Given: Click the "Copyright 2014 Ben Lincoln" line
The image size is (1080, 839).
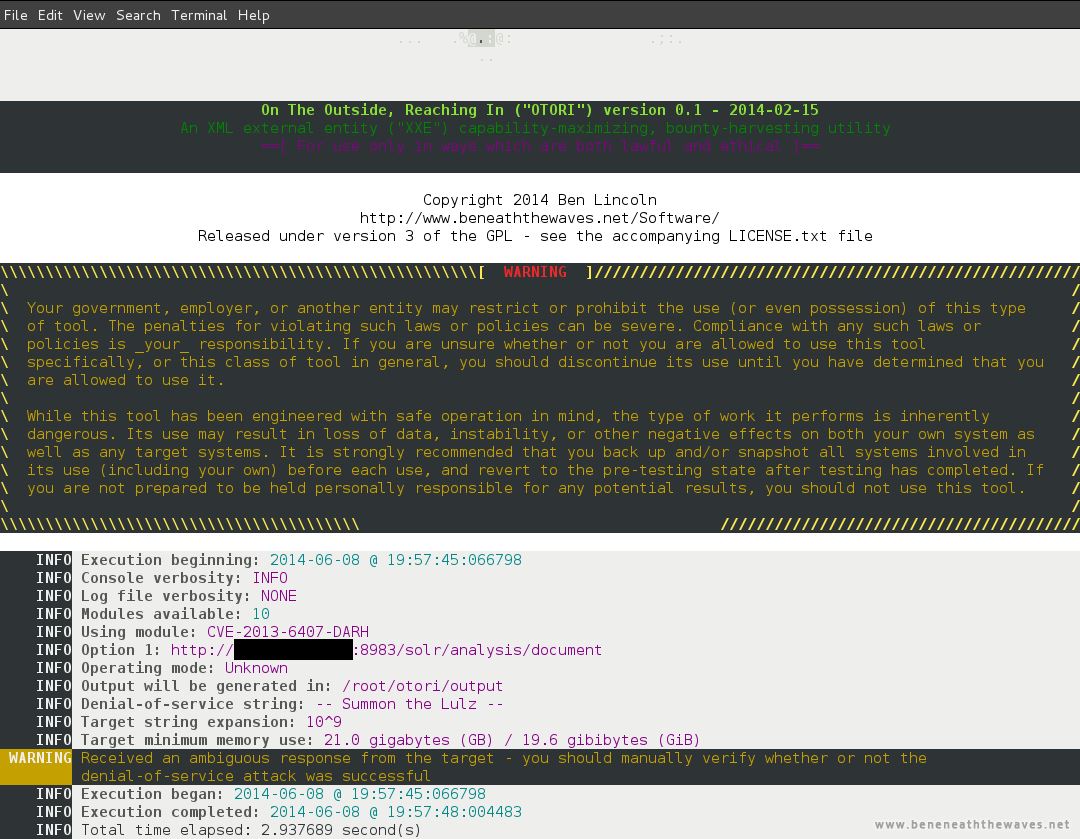Looking at the screenshot, I should 540,200.
